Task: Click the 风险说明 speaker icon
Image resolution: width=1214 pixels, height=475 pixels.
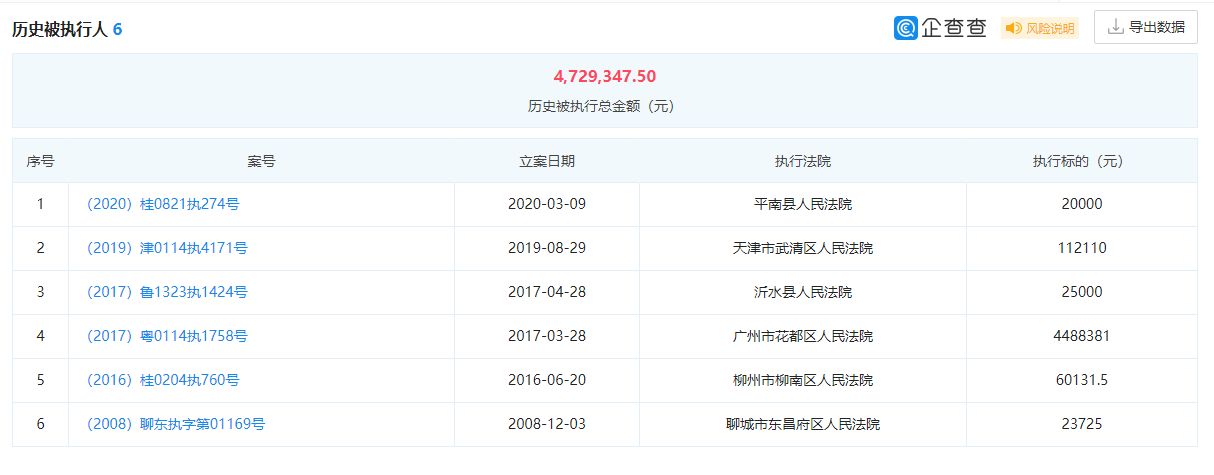Action: pyautogui.click(x=1014, y=28)
